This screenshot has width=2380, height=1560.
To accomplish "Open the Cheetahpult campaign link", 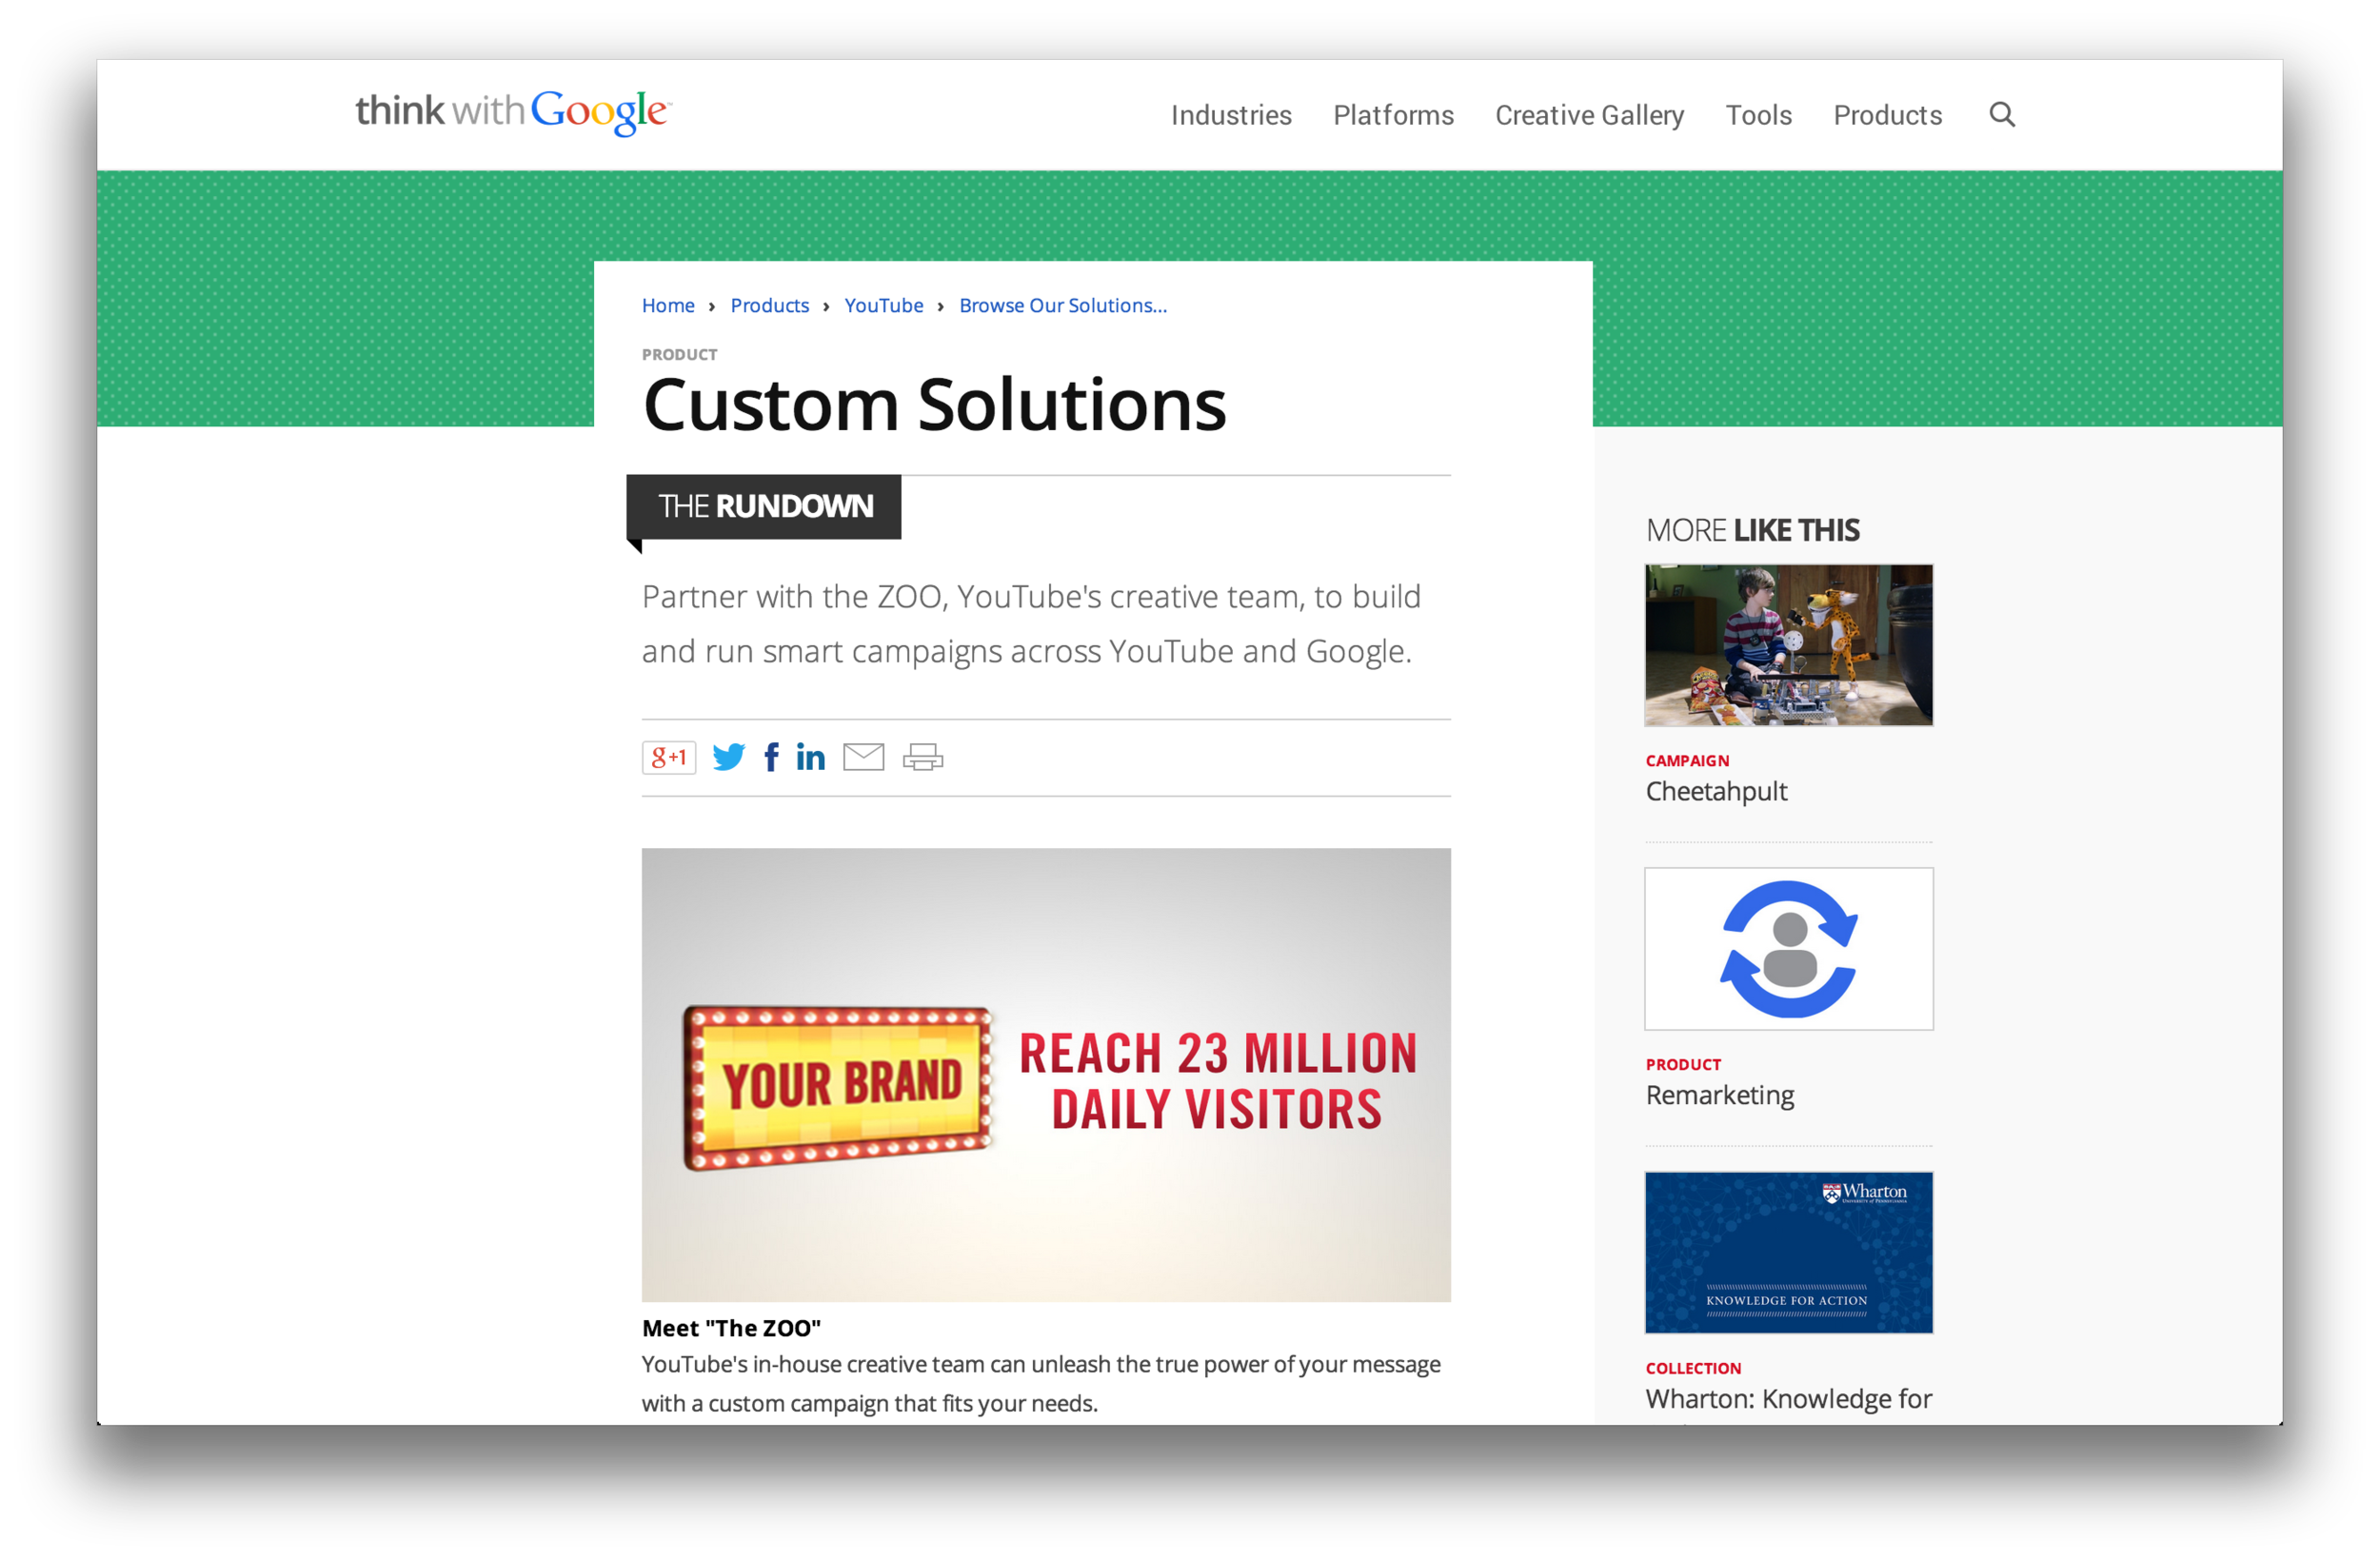I will click(1717, 791).
